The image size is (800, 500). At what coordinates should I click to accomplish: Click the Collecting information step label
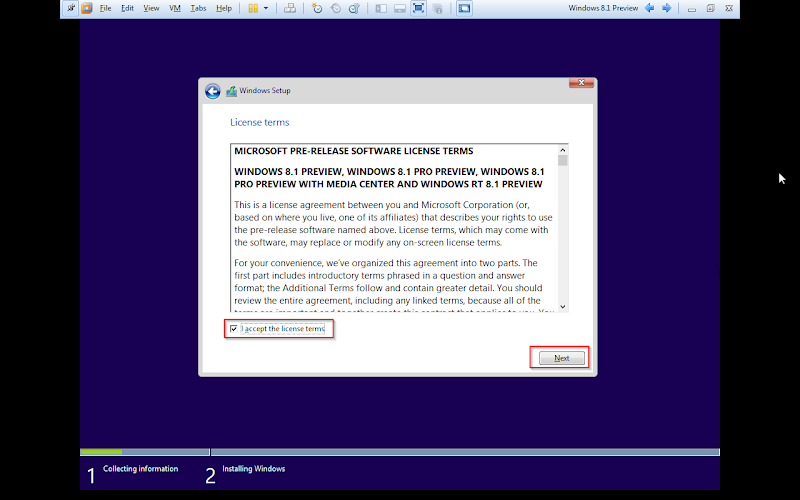(x=140, y=469)
